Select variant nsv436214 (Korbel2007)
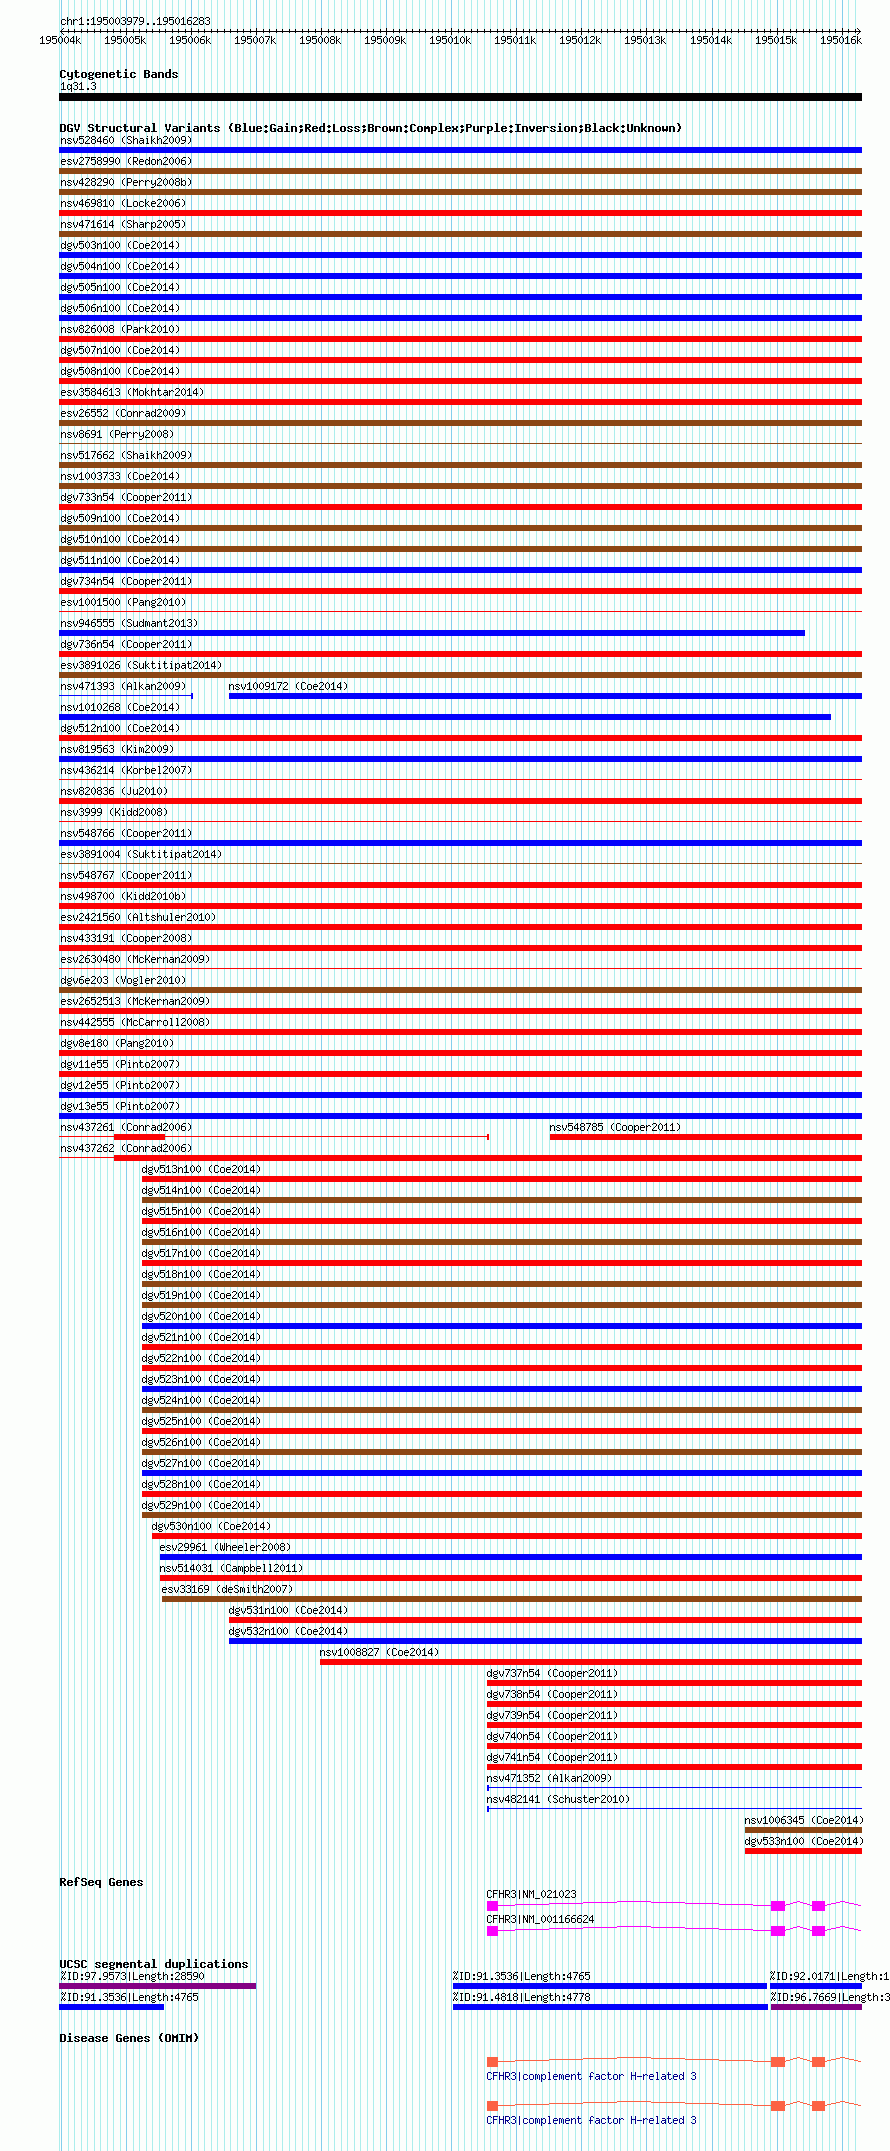Screen dimensions: 890x2151 click(125, 770)
